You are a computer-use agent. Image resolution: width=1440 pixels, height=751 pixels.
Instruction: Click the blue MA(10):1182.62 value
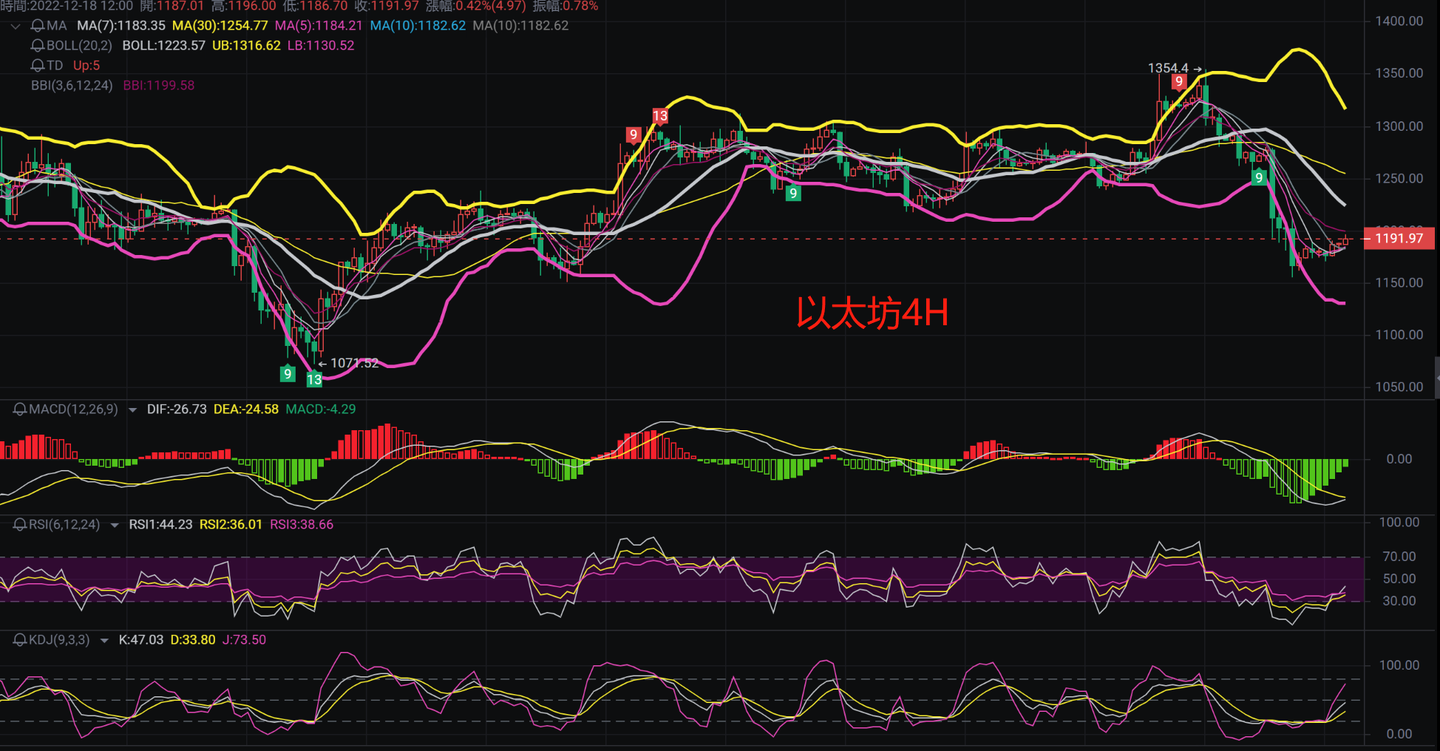[x=418, y=25]
